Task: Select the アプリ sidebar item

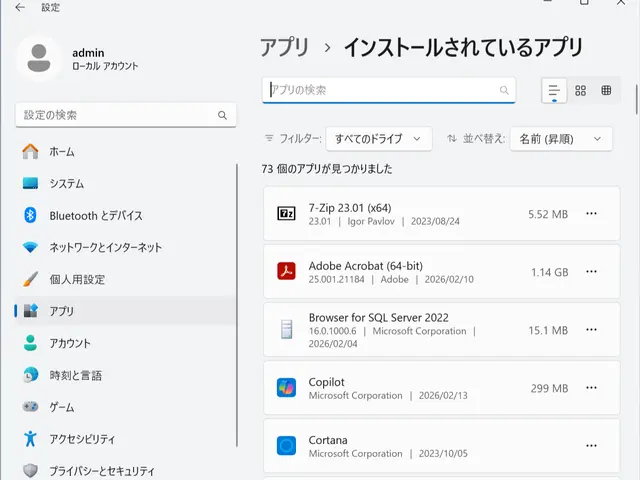Action: coord(126,311)
